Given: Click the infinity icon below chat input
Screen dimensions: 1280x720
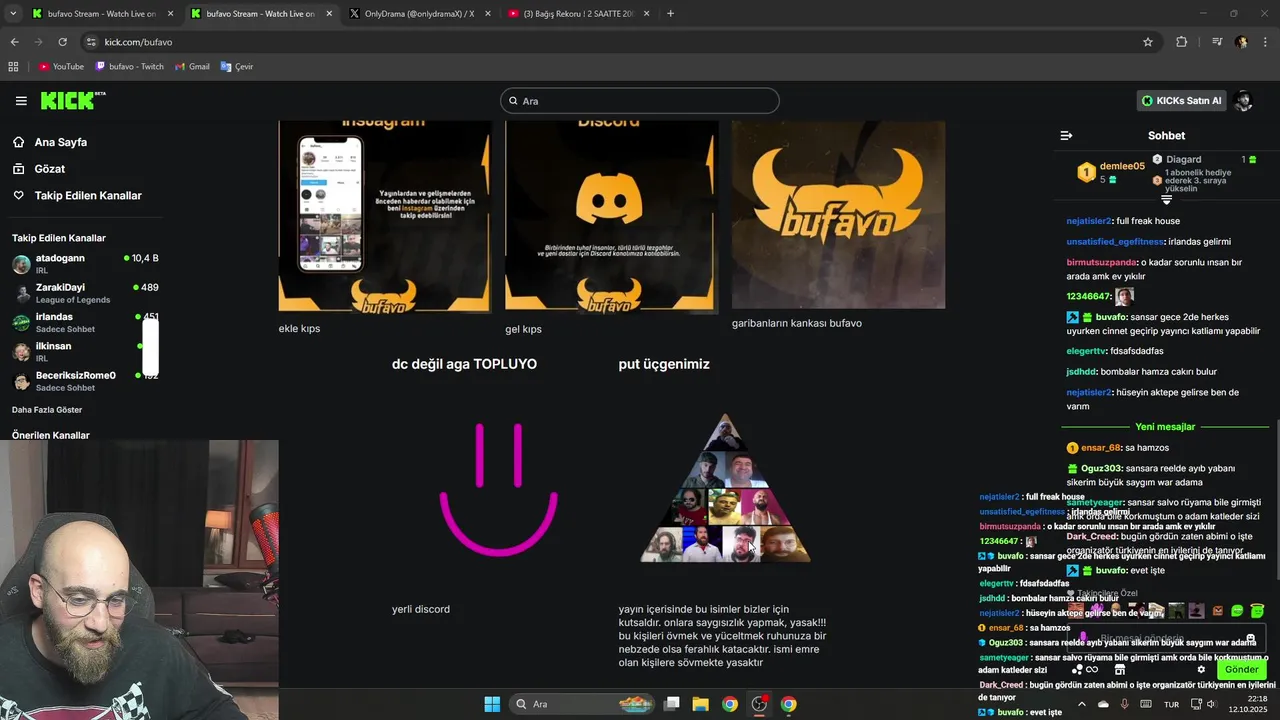Looking at the screenshot, I should pos(1092,670).
